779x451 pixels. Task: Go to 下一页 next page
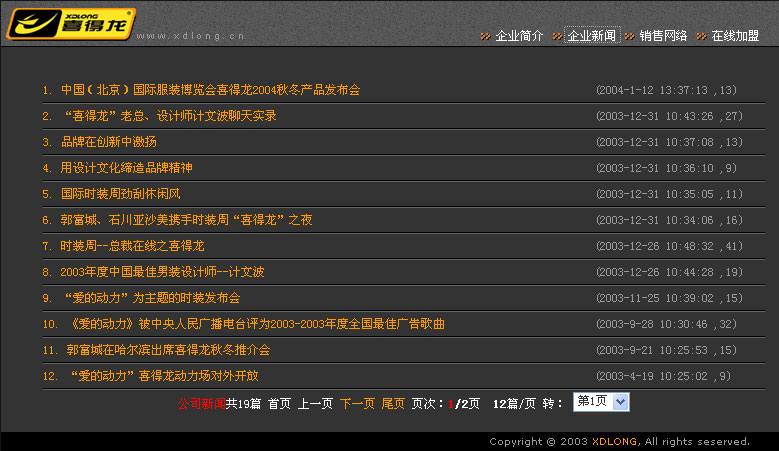(x=357, y=404)
